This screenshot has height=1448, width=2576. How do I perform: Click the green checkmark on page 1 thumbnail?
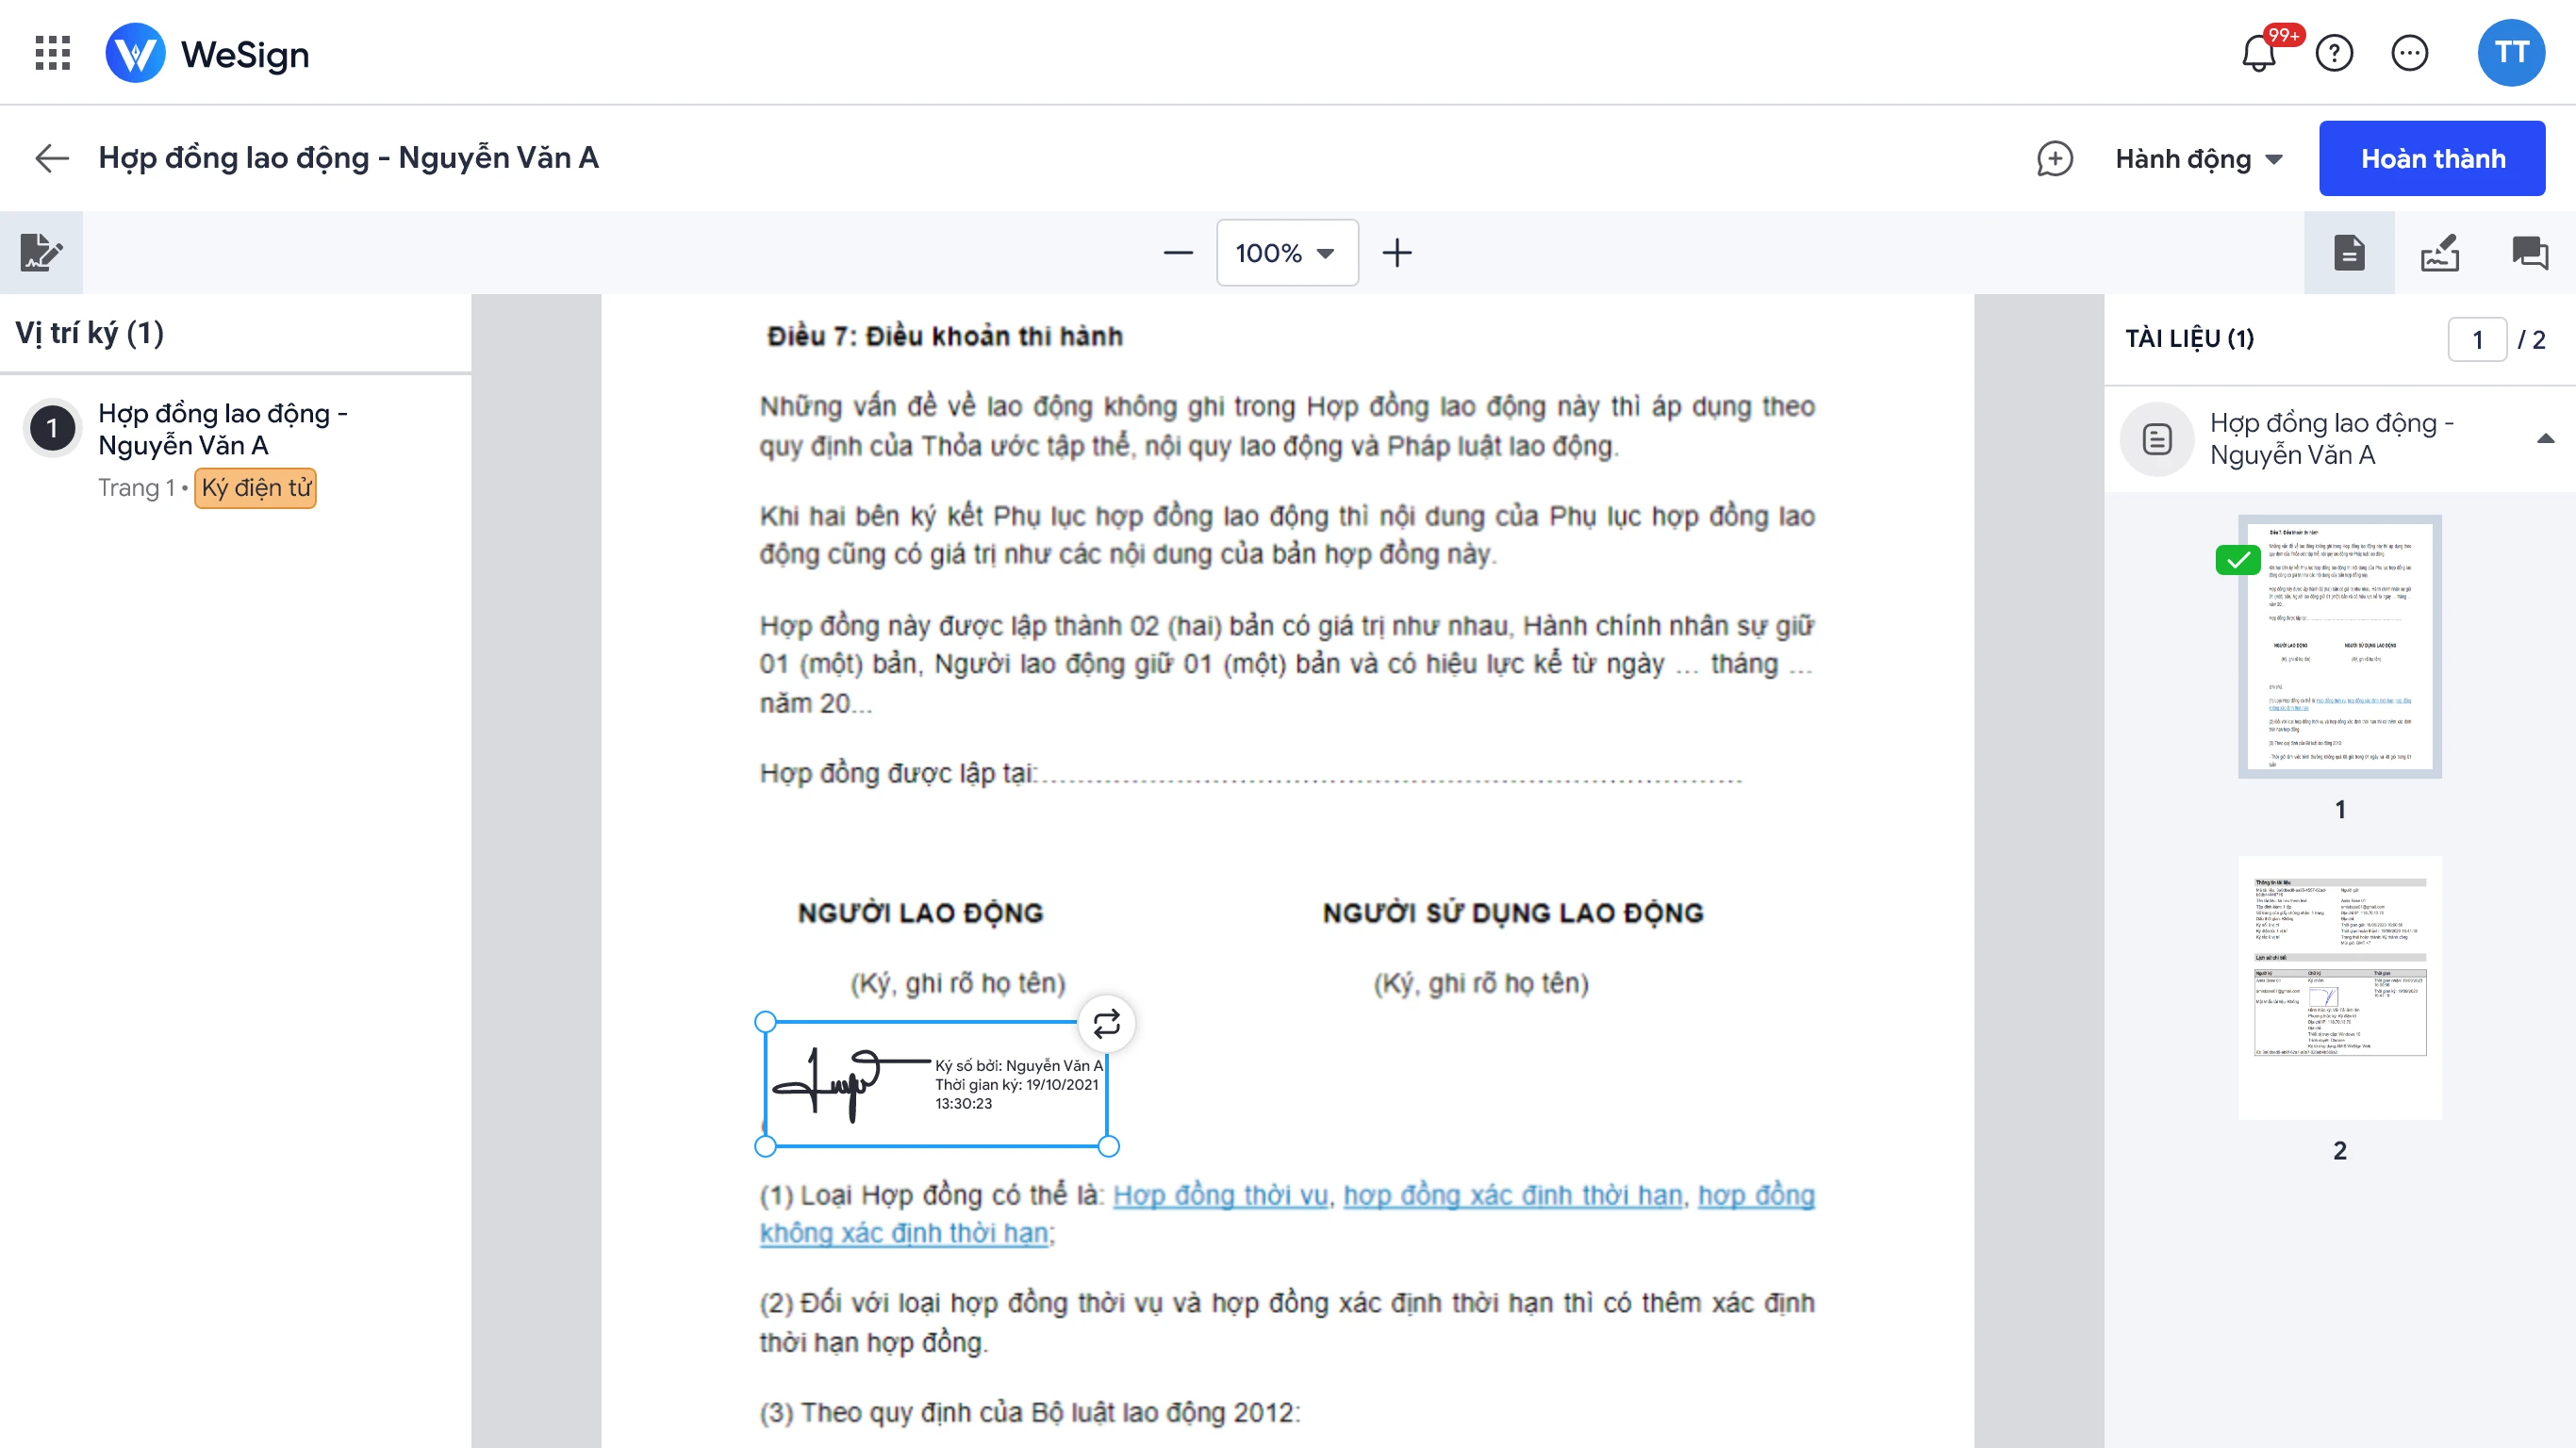click(x=2235, y=561)
